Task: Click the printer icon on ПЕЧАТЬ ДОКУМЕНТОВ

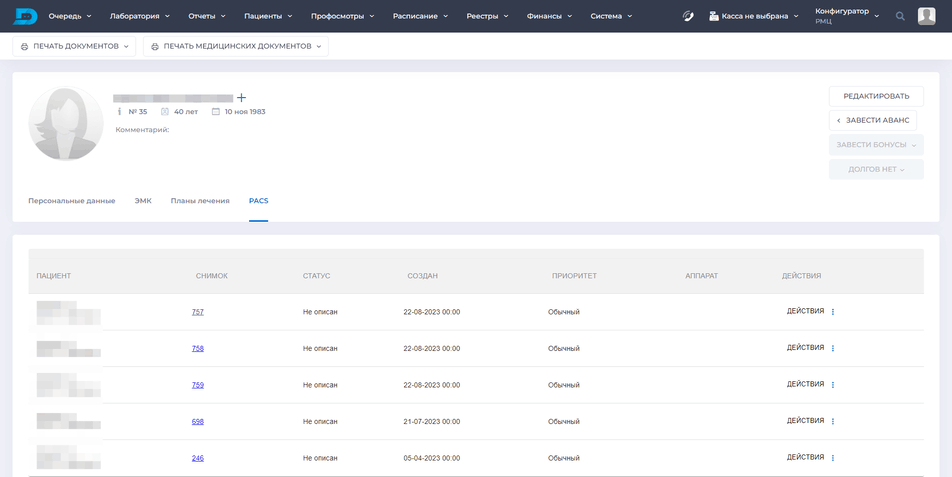Action: [24, 46]
